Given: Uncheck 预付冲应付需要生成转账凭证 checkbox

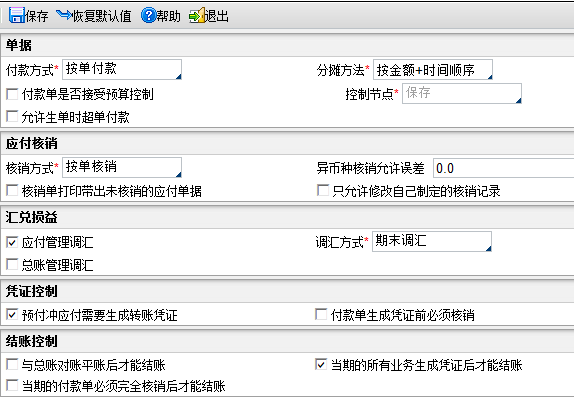Looking at the screenshot, I should pyautogui.click(x=12, y=315).
